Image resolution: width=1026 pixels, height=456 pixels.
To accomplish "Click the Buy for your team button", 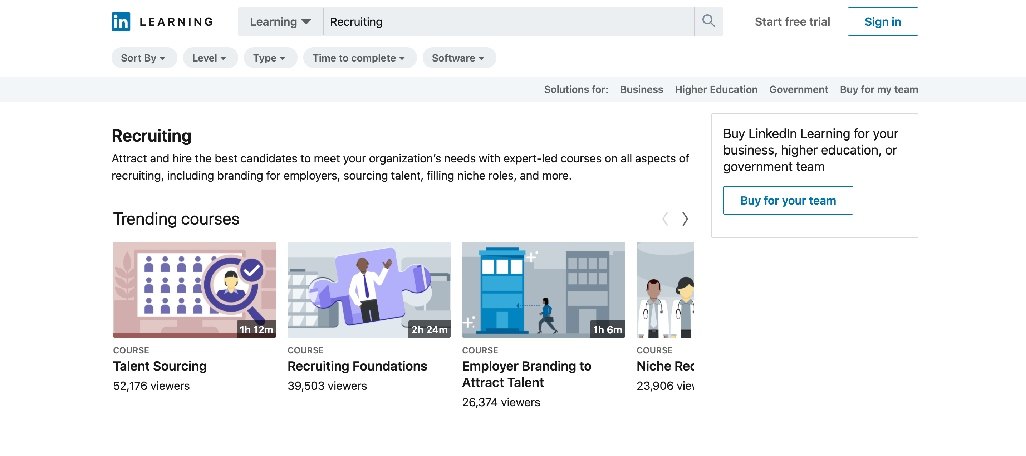I will click(x=787, y=200).
